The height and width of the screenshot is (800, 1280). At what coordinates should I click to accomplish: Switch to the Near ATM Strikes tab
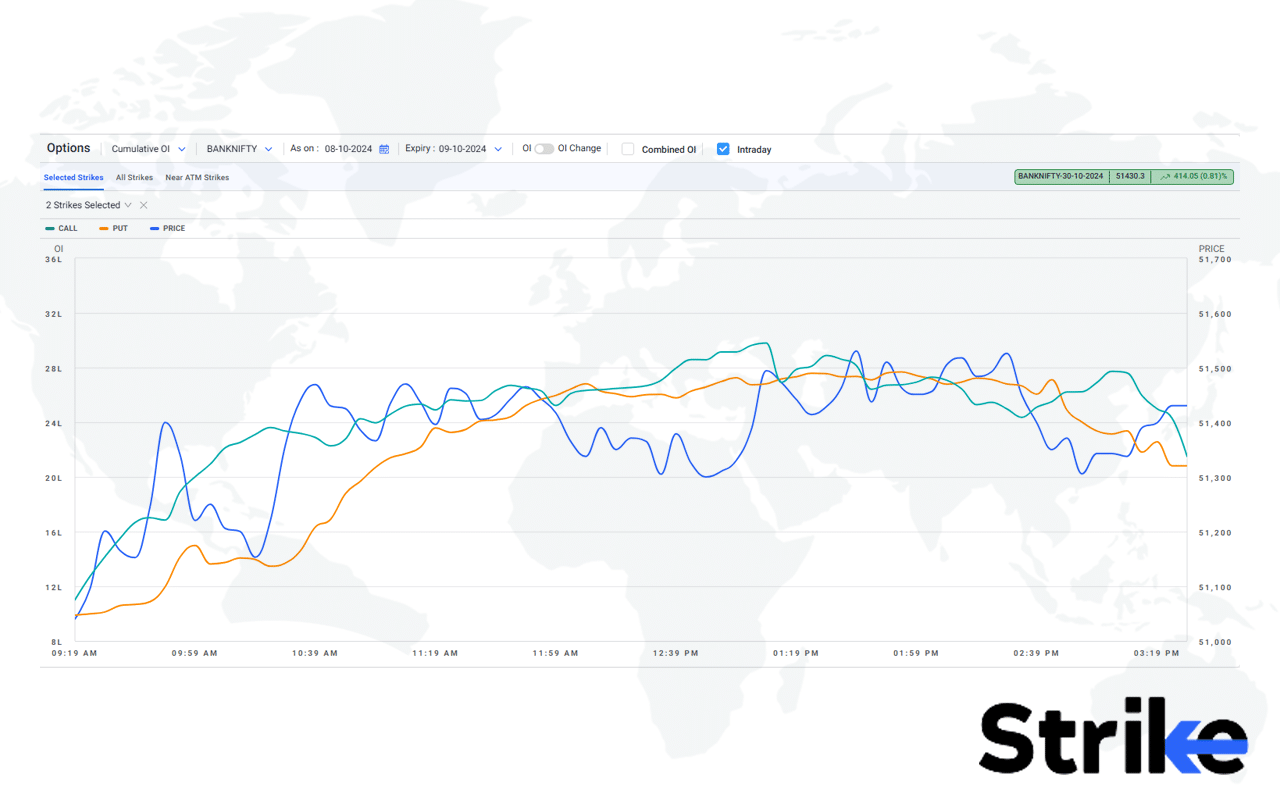[197, 177]
